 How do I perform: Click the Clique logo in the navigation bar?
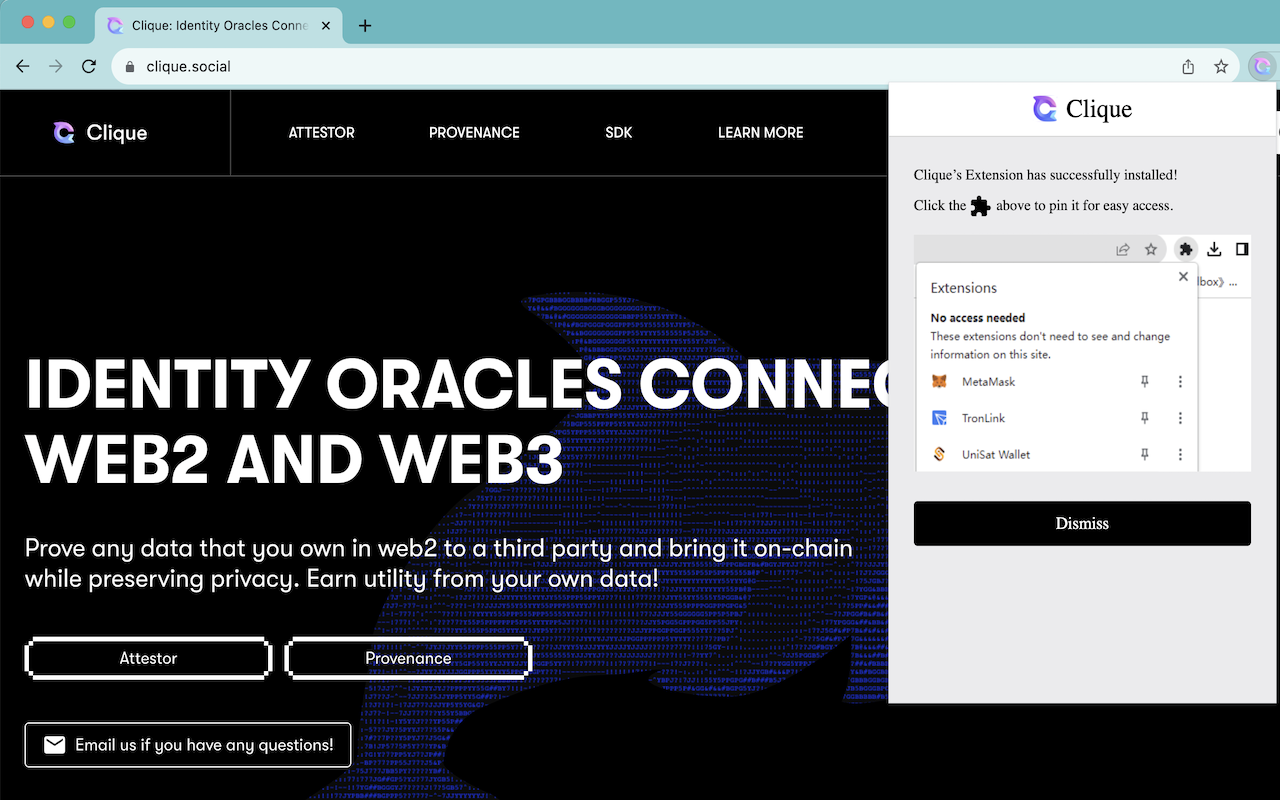point(99,132)
